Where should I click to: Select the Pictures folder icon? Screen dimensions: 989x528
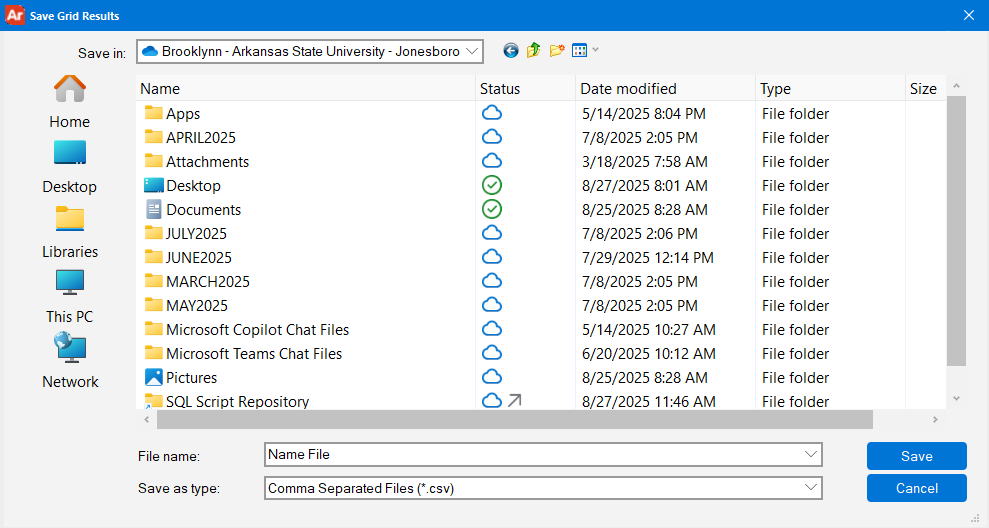click(x=153, y=377)
